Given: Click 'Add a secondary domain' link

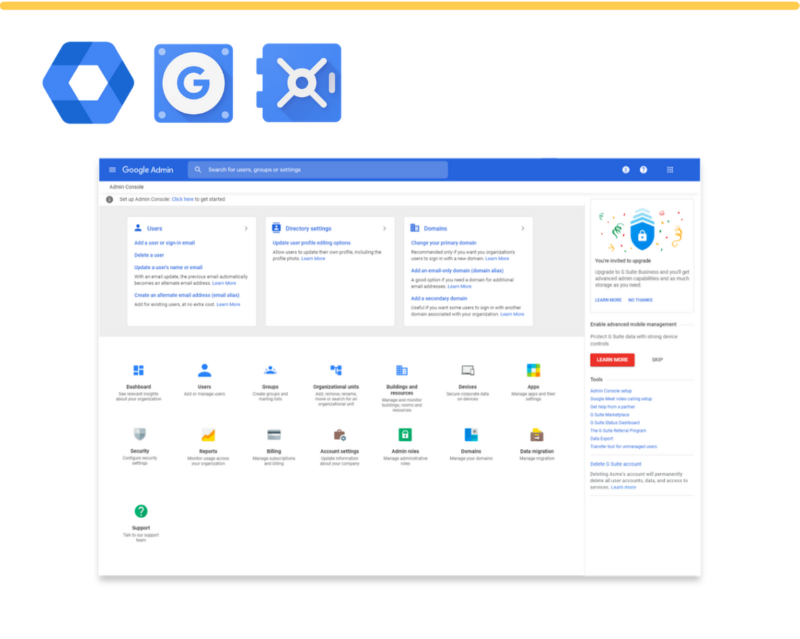Looking at the screenshot, I should [439, 299].
